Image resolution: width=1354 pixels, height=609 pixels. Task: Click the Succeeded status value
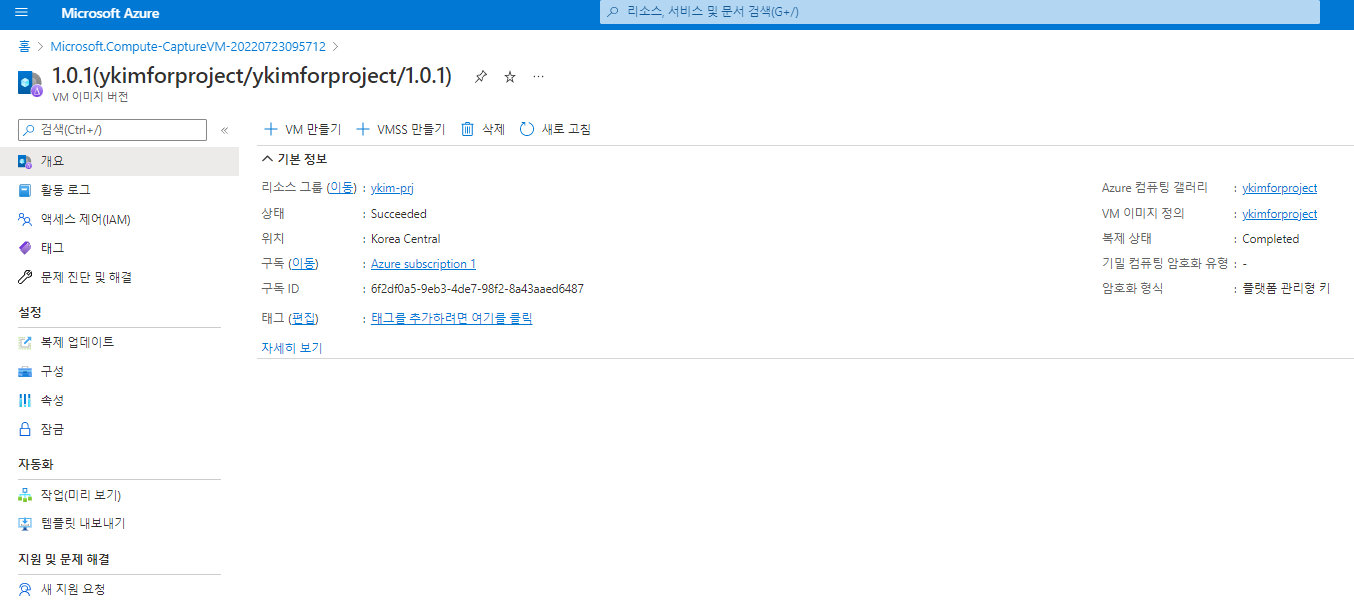point(399,214)
